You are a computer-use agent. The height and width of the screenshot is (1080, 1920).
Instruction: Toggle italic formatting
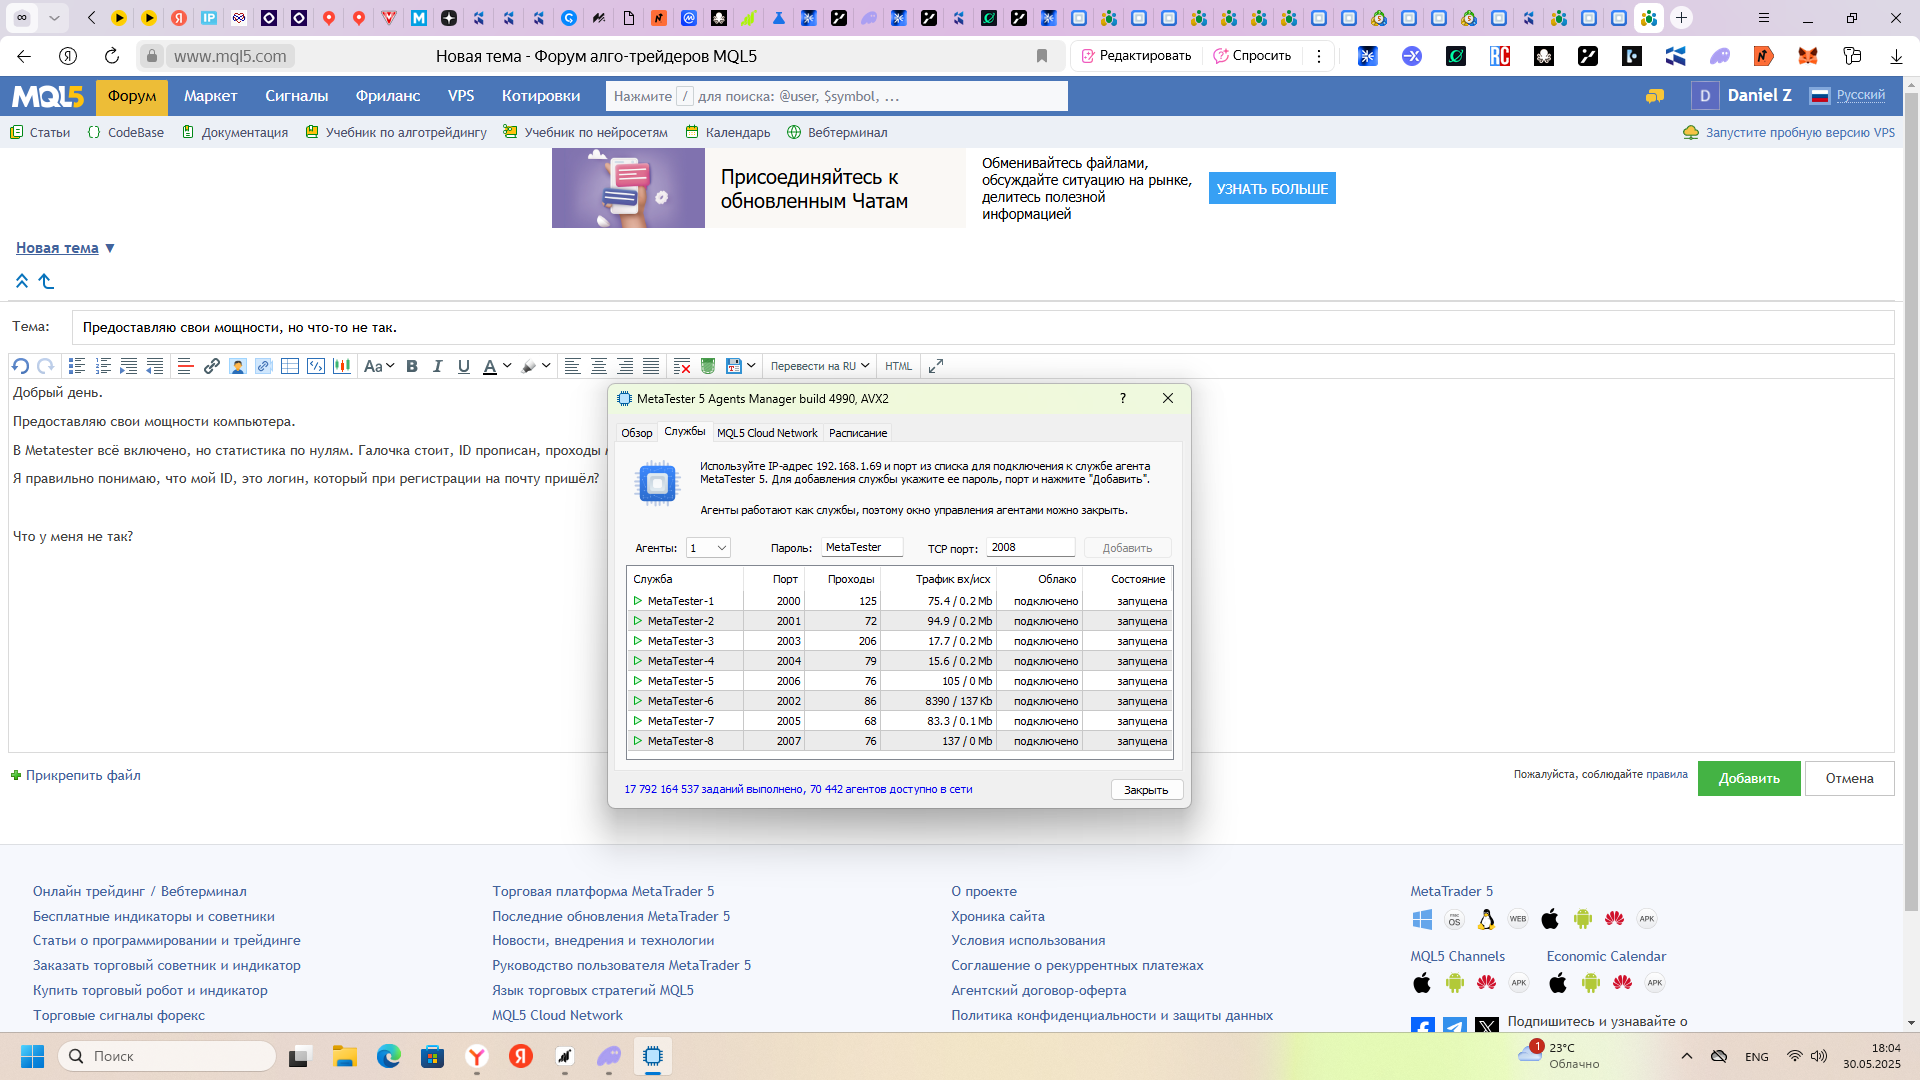[437, 366]
